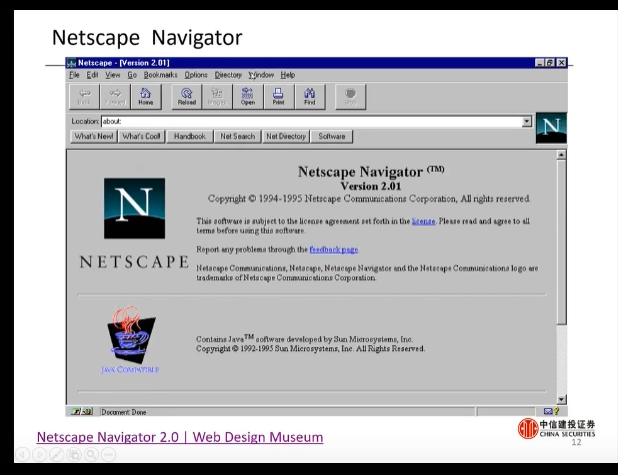Open the Edit menu
618x475 pixels.
click(x=93, y=75)
